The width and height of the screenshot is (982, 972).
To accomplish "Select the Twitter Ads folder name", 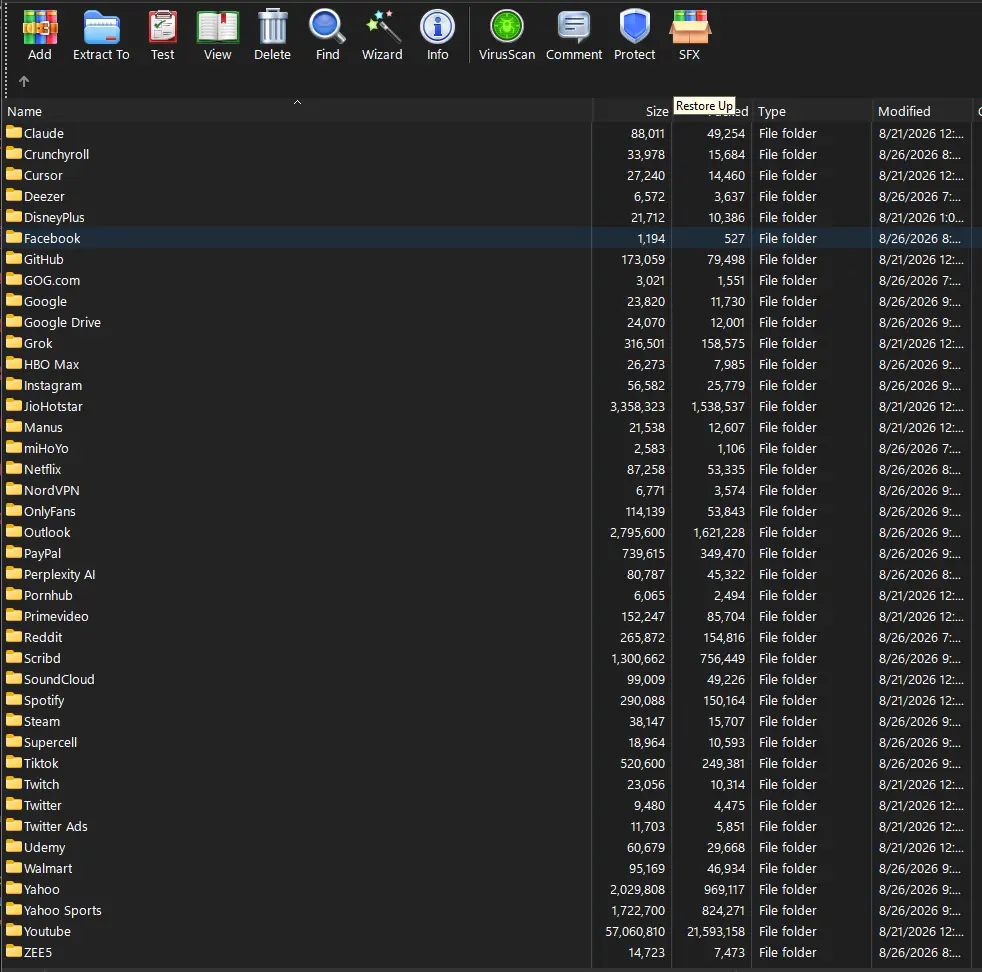I will [x=56, y=827].
